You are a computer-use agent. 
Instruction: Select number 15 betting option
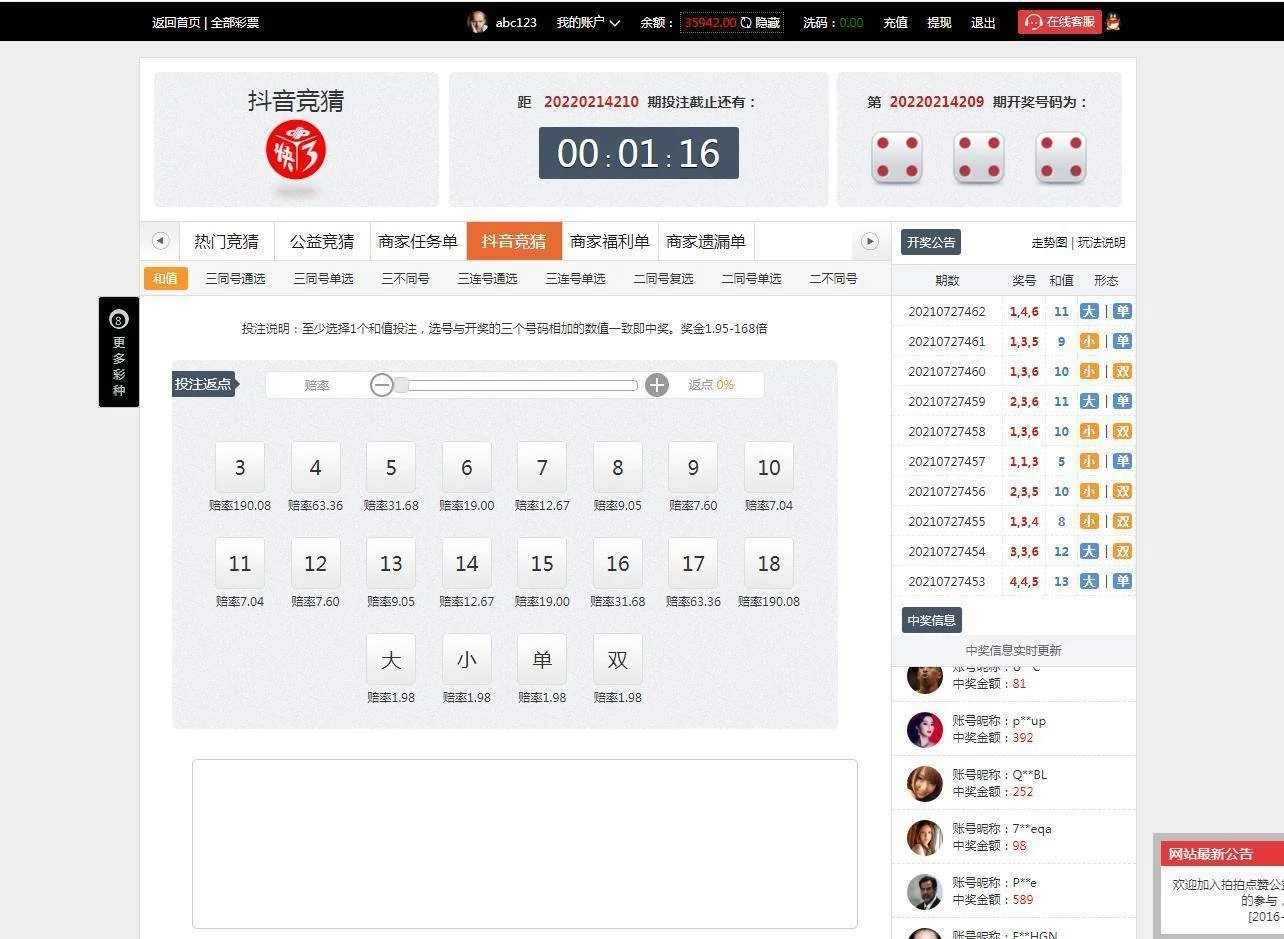pos(541,563)
